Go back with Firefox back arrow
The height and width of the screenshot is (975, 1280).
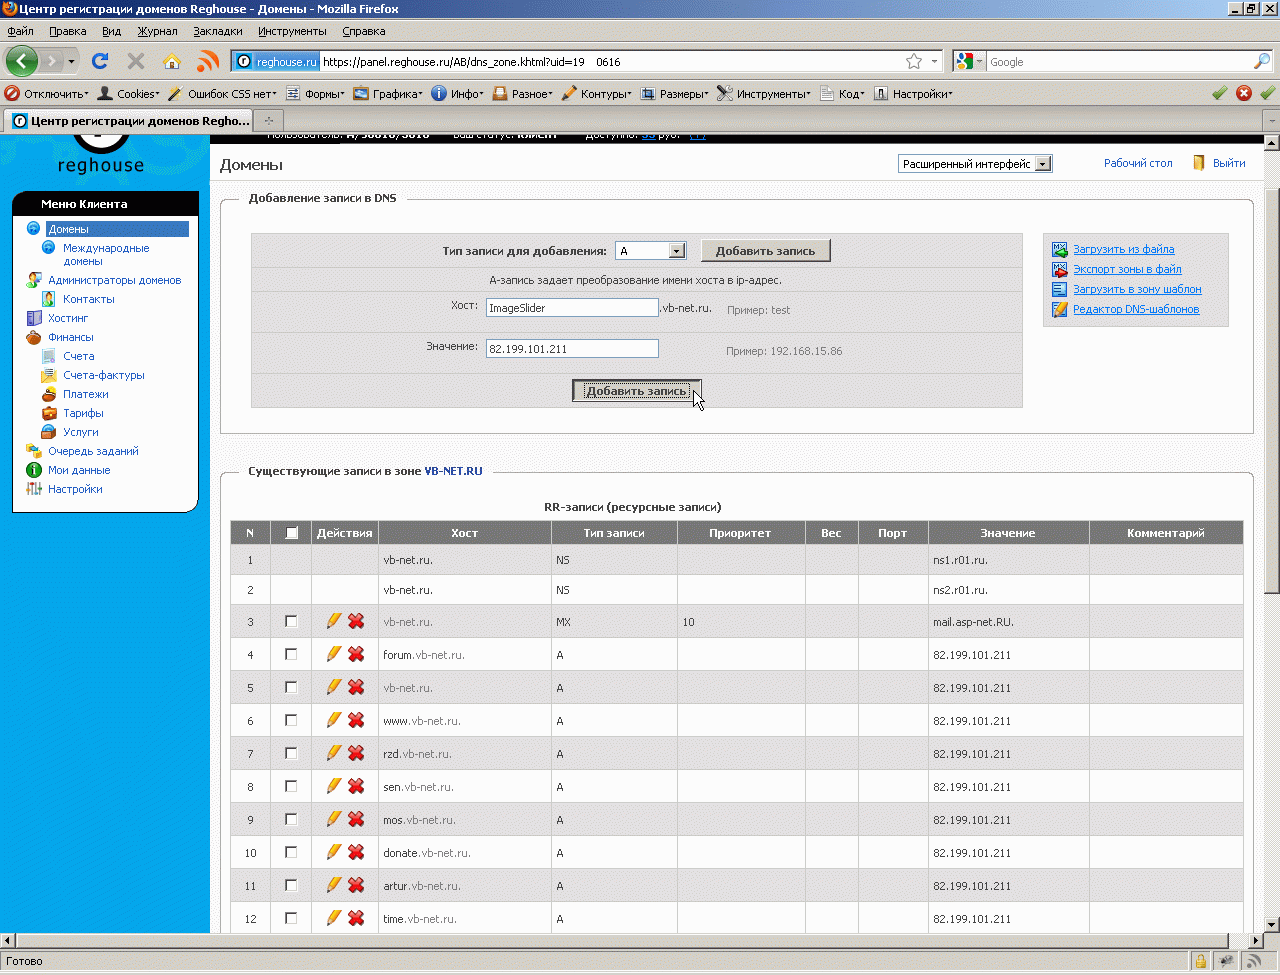tap(21, 61)
